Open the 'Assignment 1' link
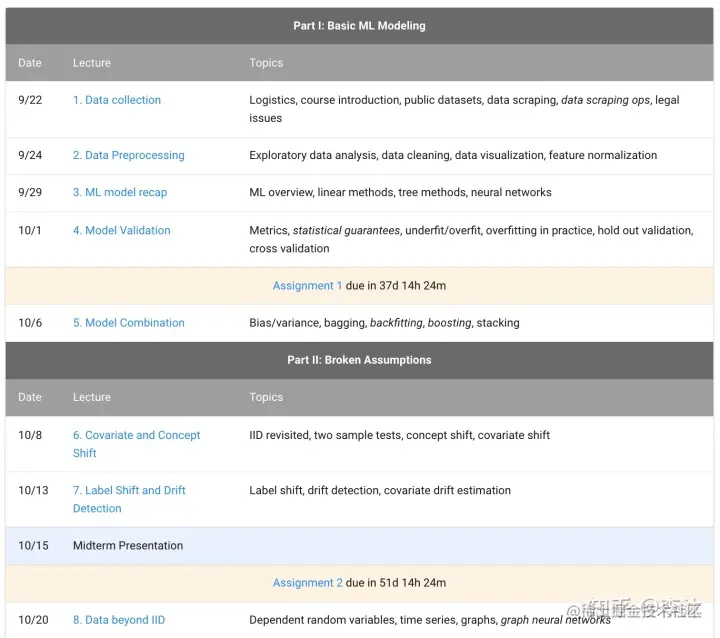The image size is (720, 638). point(307,286)
